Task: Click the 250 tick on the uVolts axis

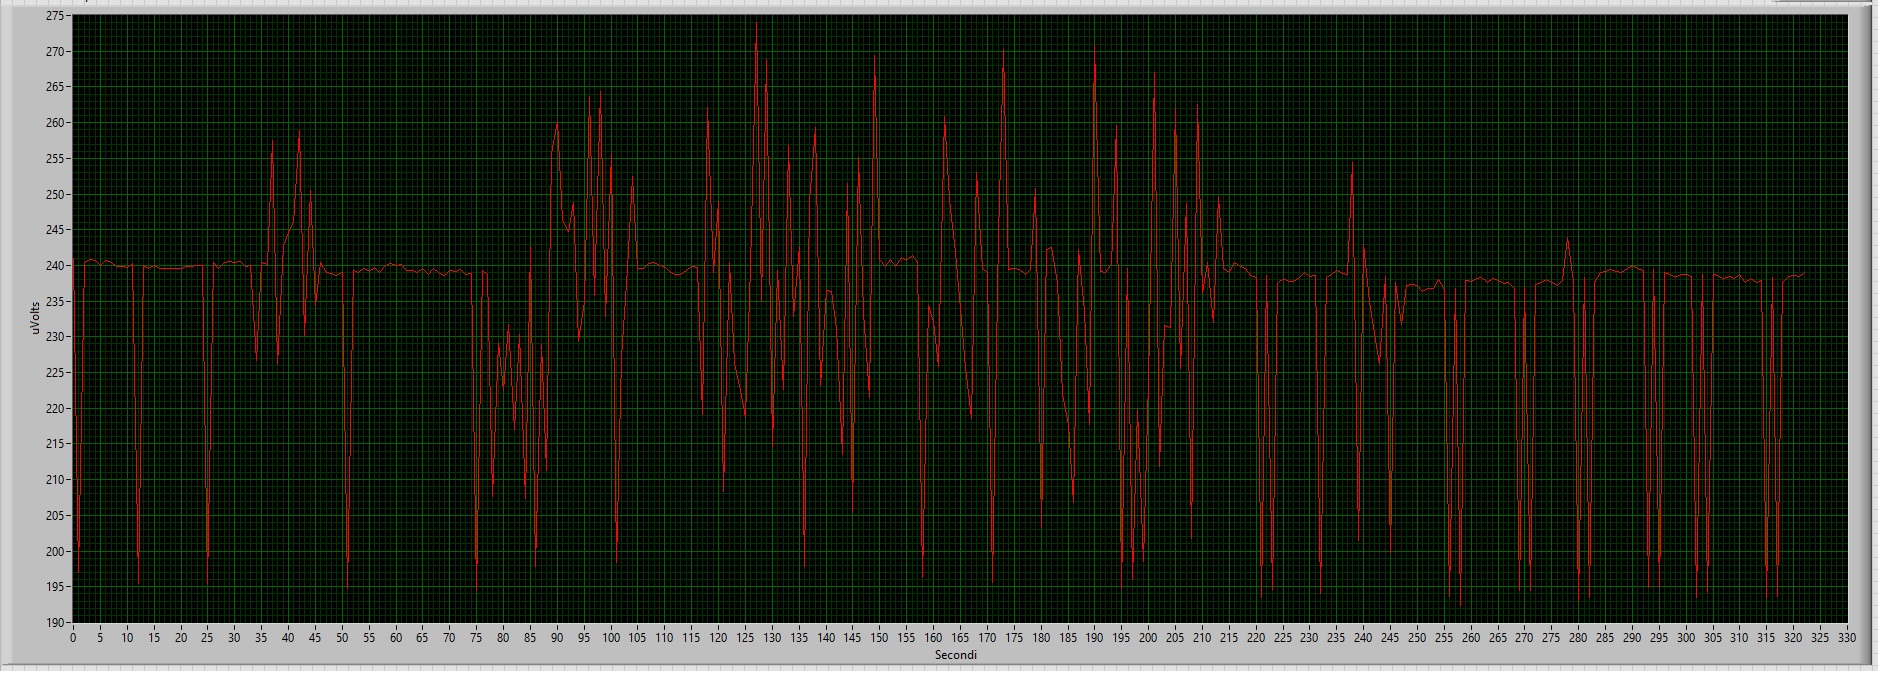Action: (x=55, y=195)
